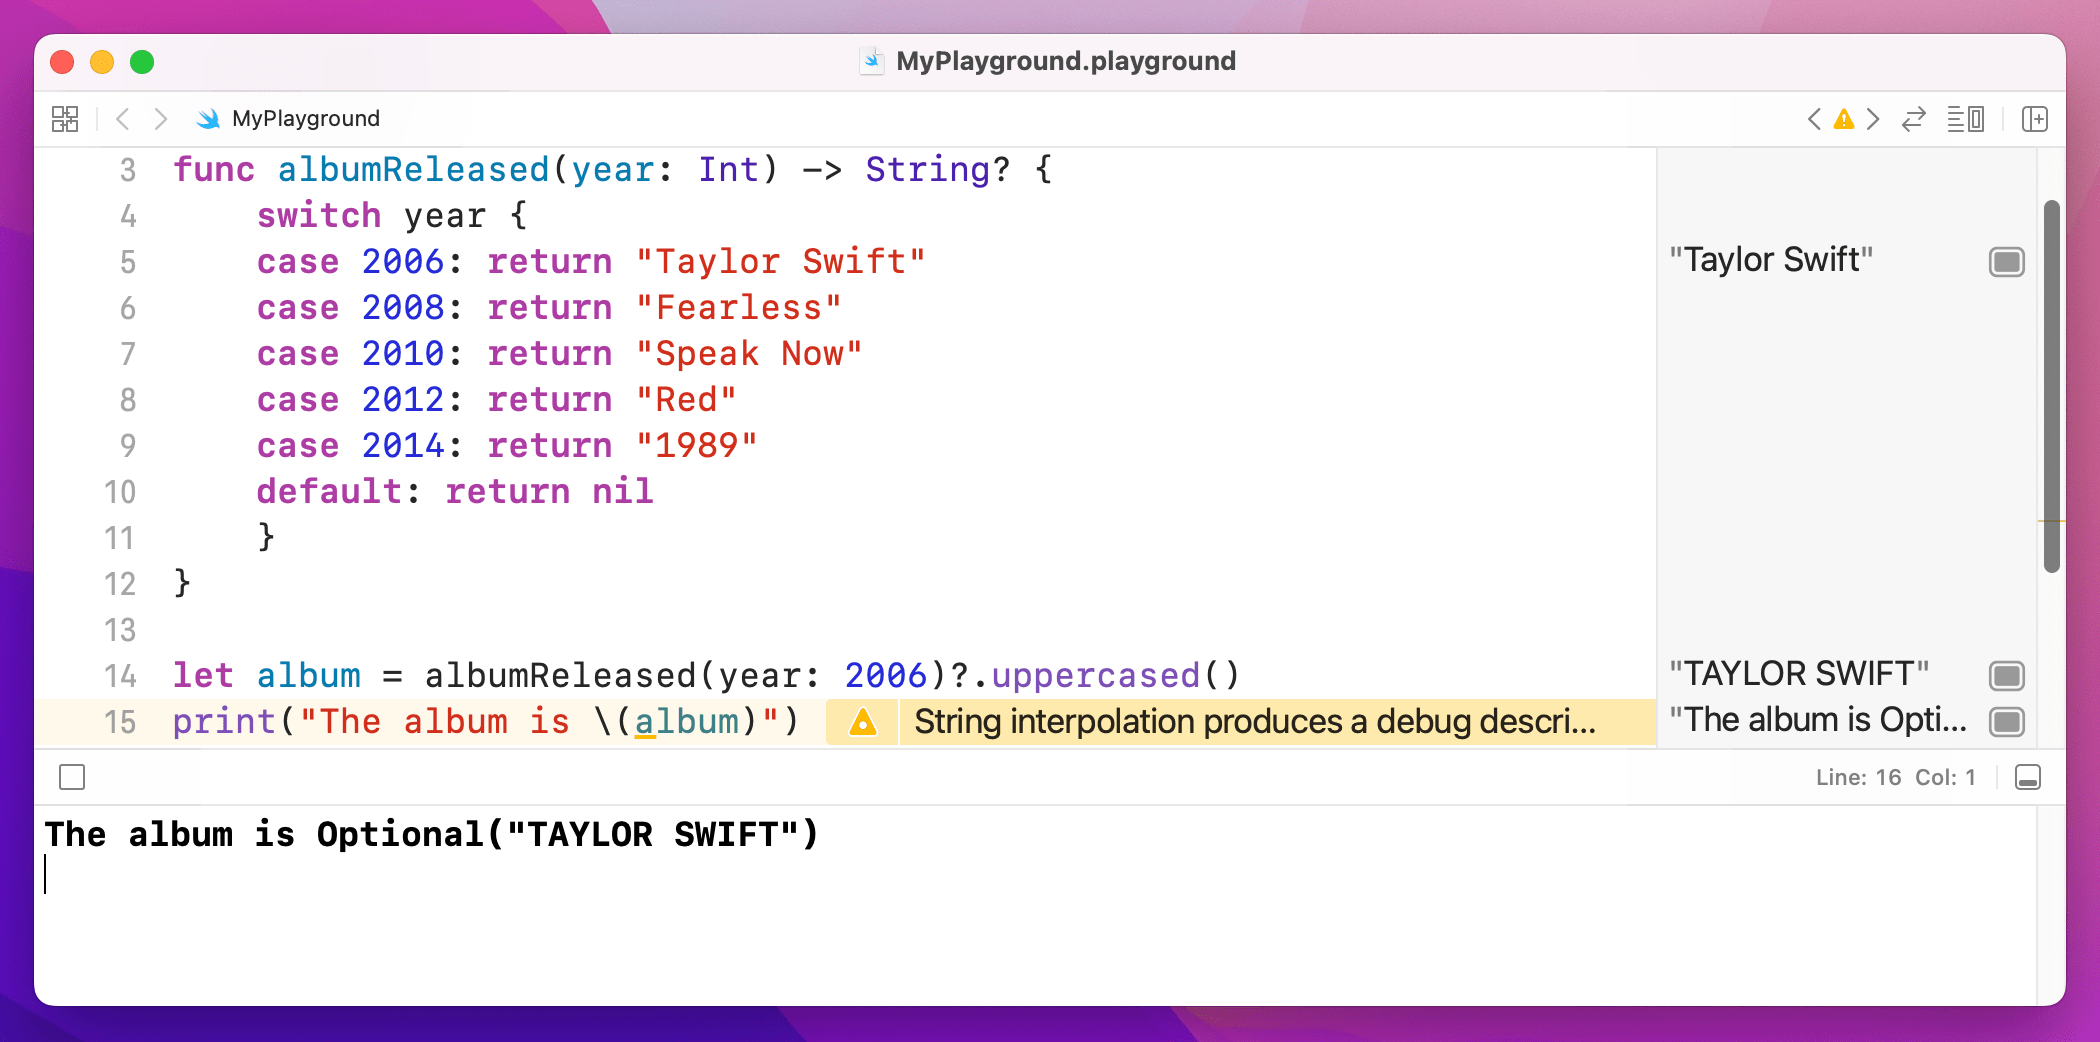Add a new editor split
Screen dimensions: 2100x1042
coord(2035,119)
